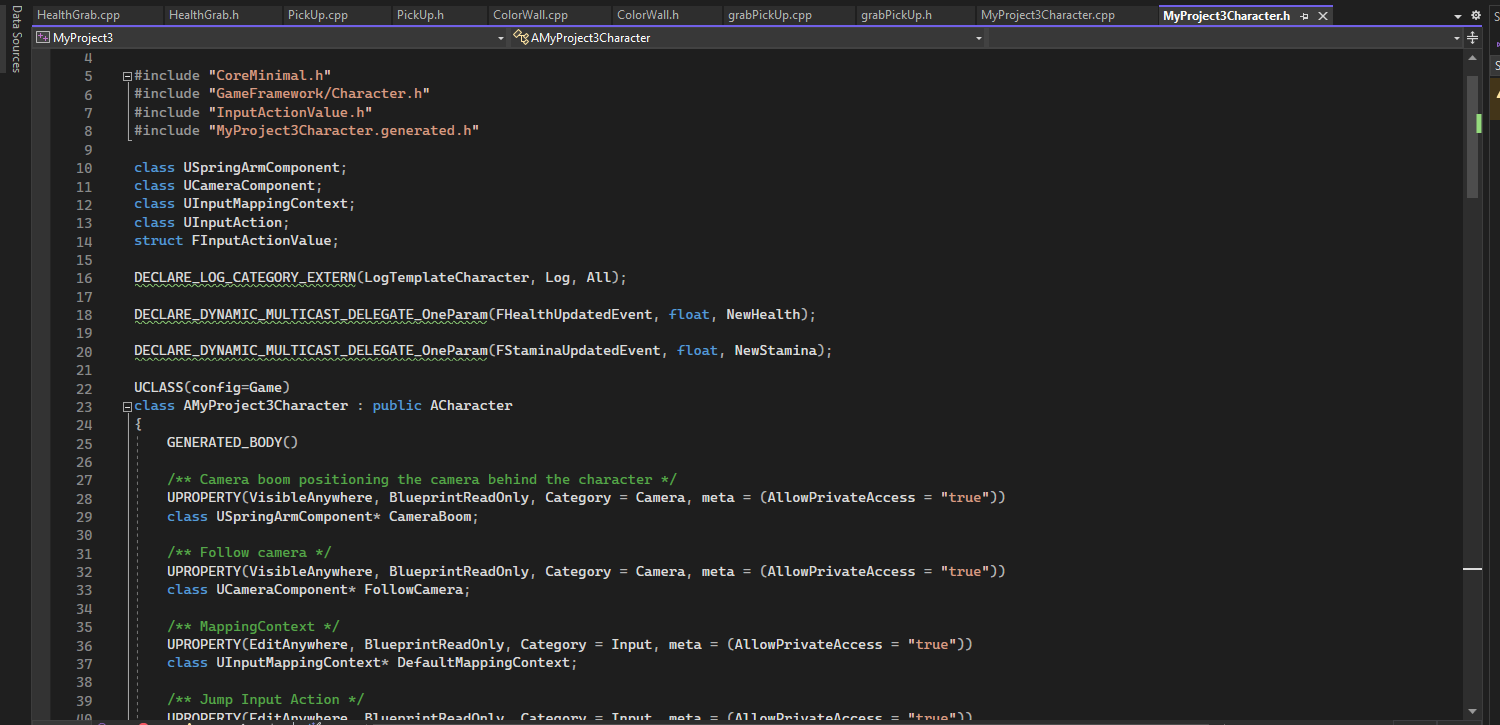Viewport: 1500px width, 725px height.
Task: Click FInputActionValue on line 14
Action: 261,241
